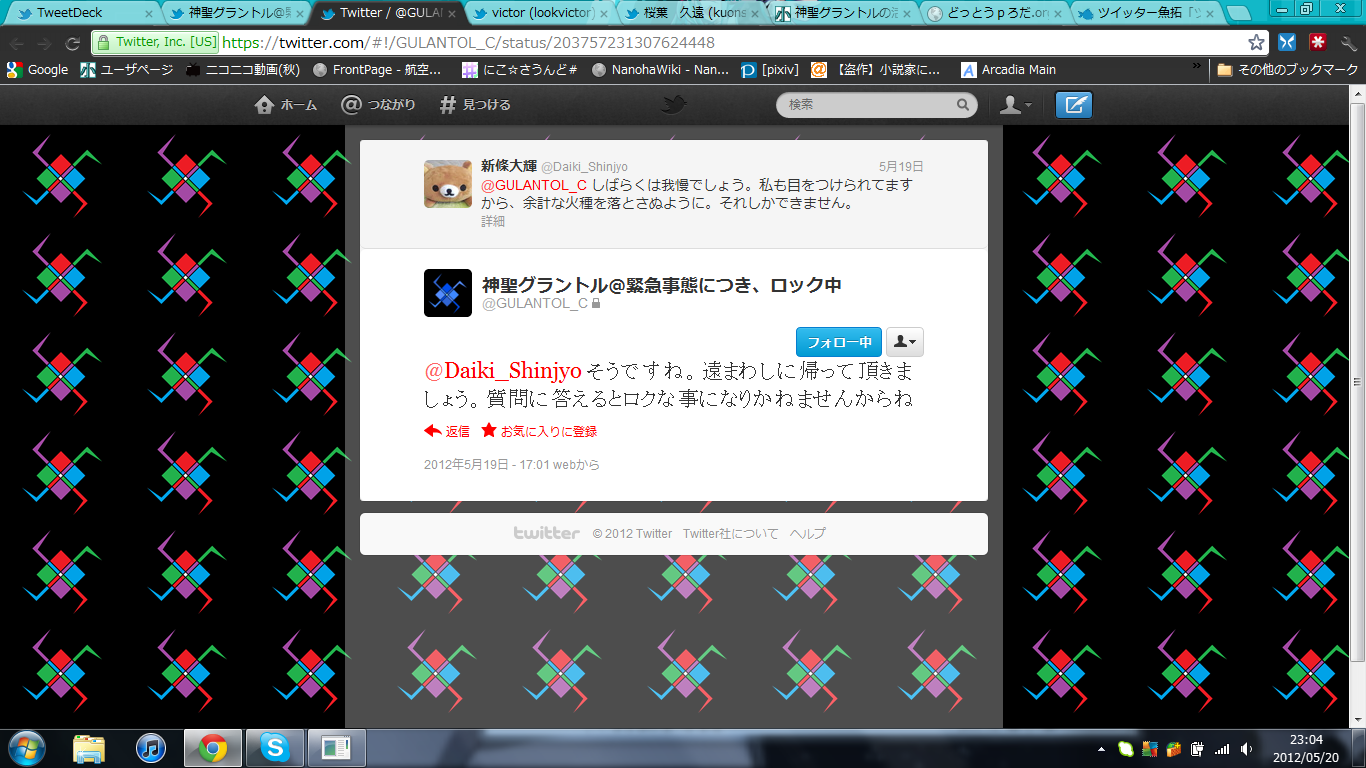Expand bookmarks overflow chevron

[1197, 67]
